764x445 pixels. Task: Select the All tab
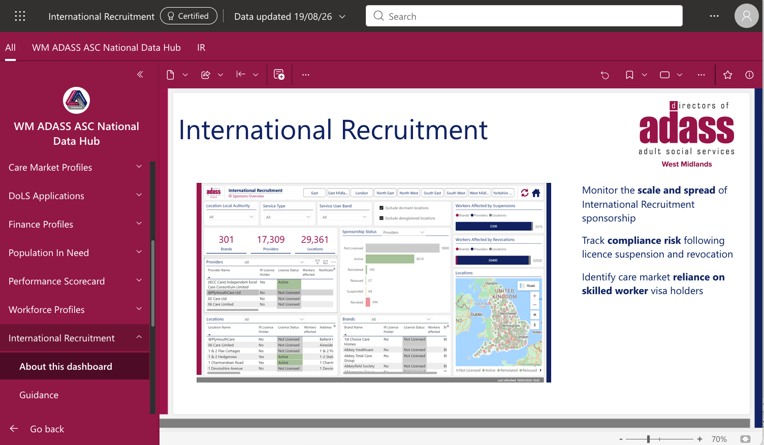click(10, 48)
